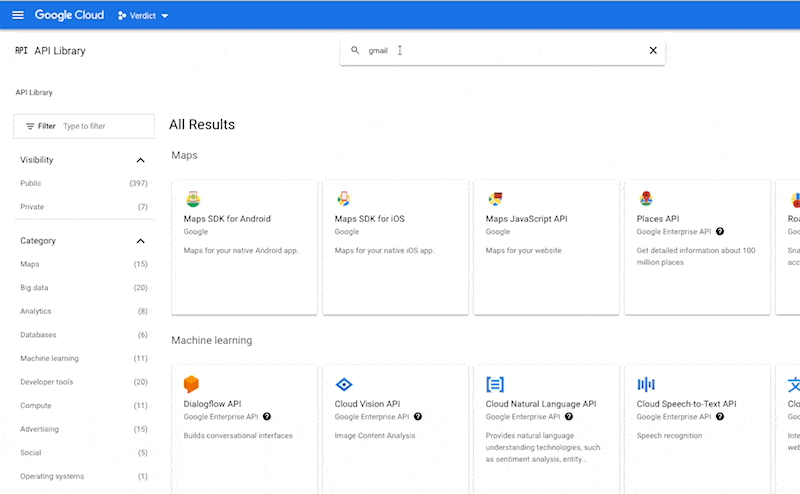Open the hamburger navigation menu
The image size is (800, 494).
tap(18, 15)
